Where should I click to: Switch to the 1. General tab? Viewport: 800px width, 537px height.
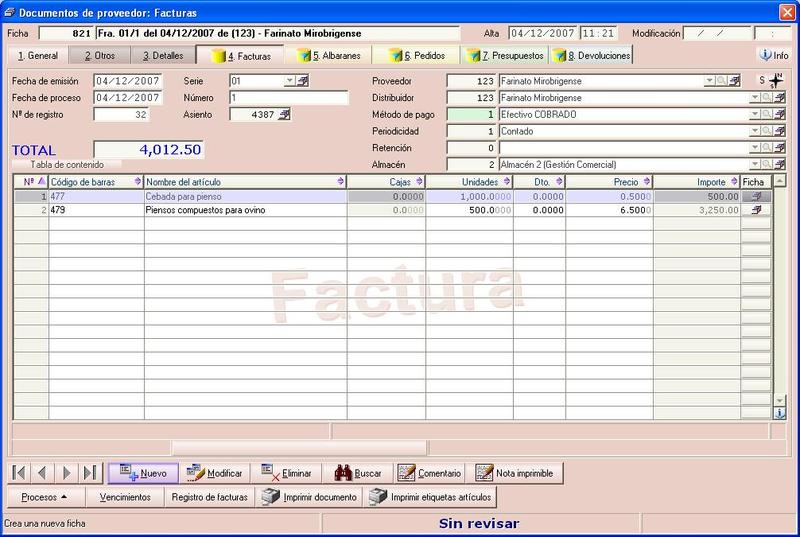click(x=38, y=55)
